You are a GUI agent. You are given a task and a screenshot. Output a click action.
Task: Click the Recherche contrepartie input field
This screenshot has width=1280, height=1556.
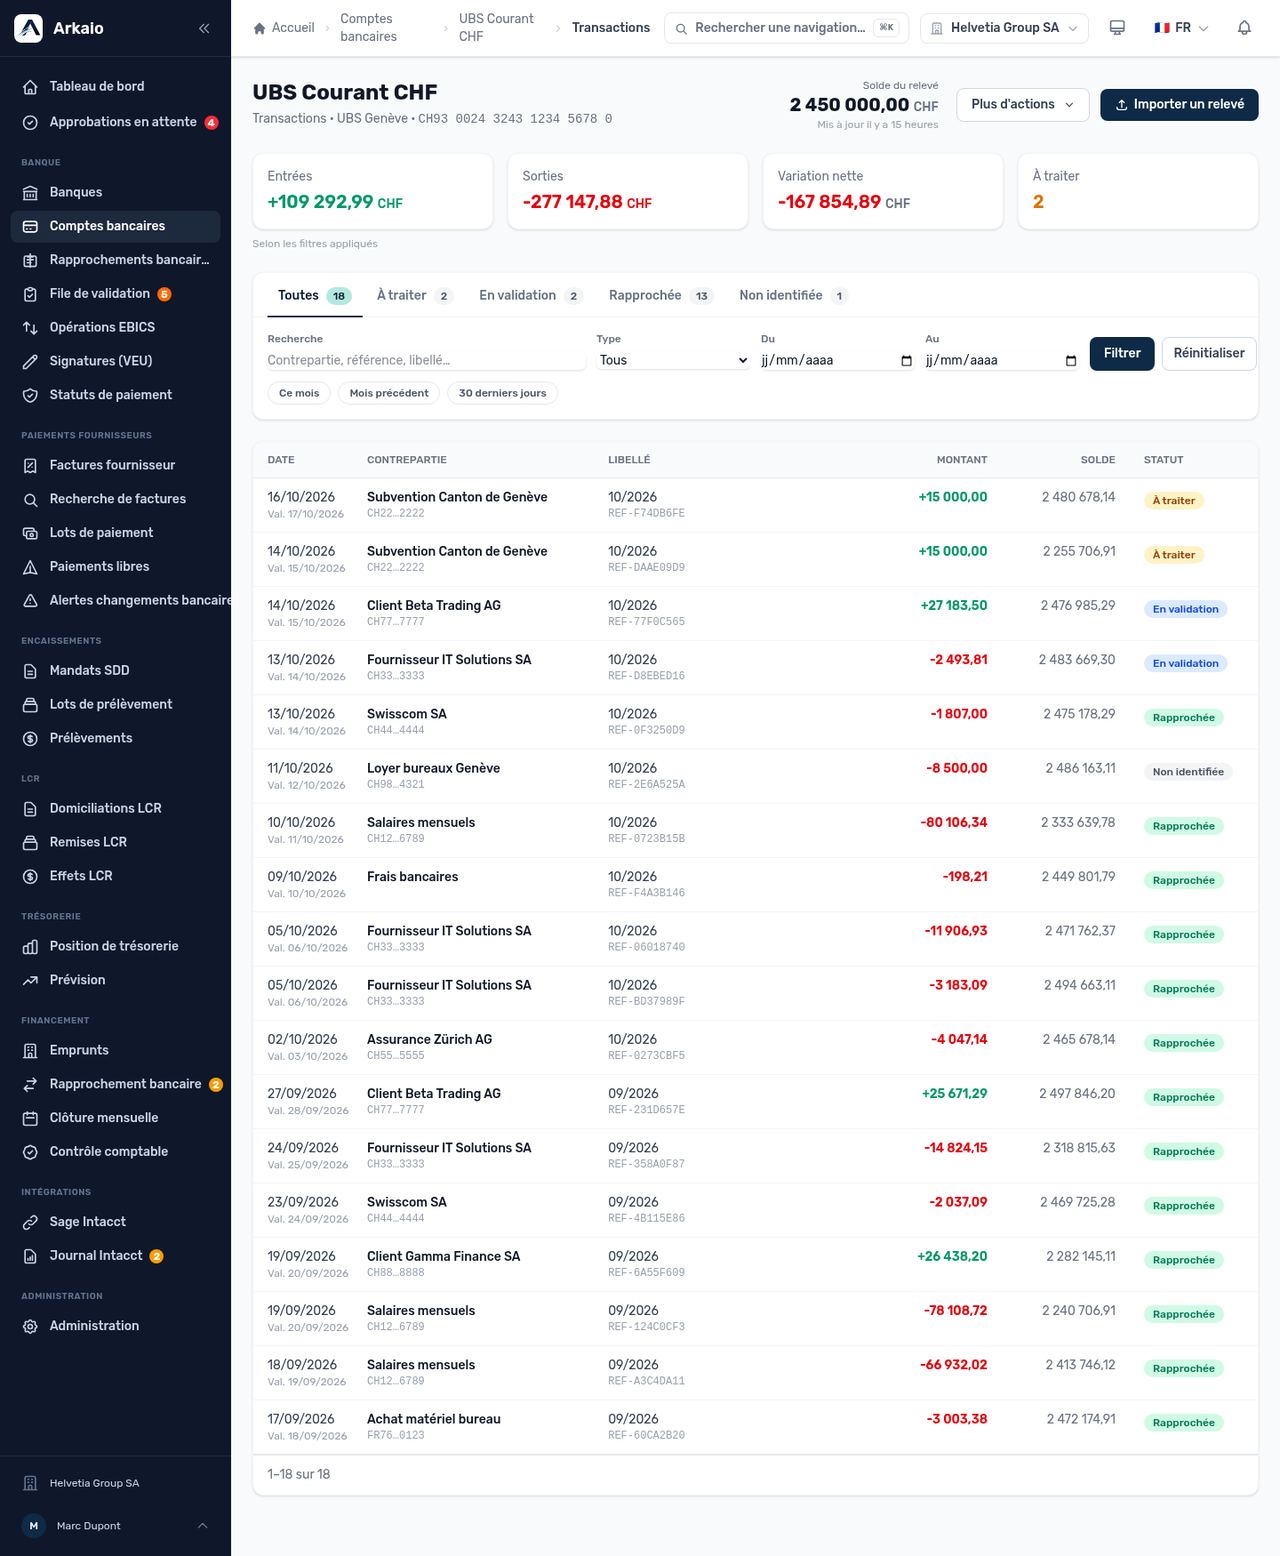(426, 360)
